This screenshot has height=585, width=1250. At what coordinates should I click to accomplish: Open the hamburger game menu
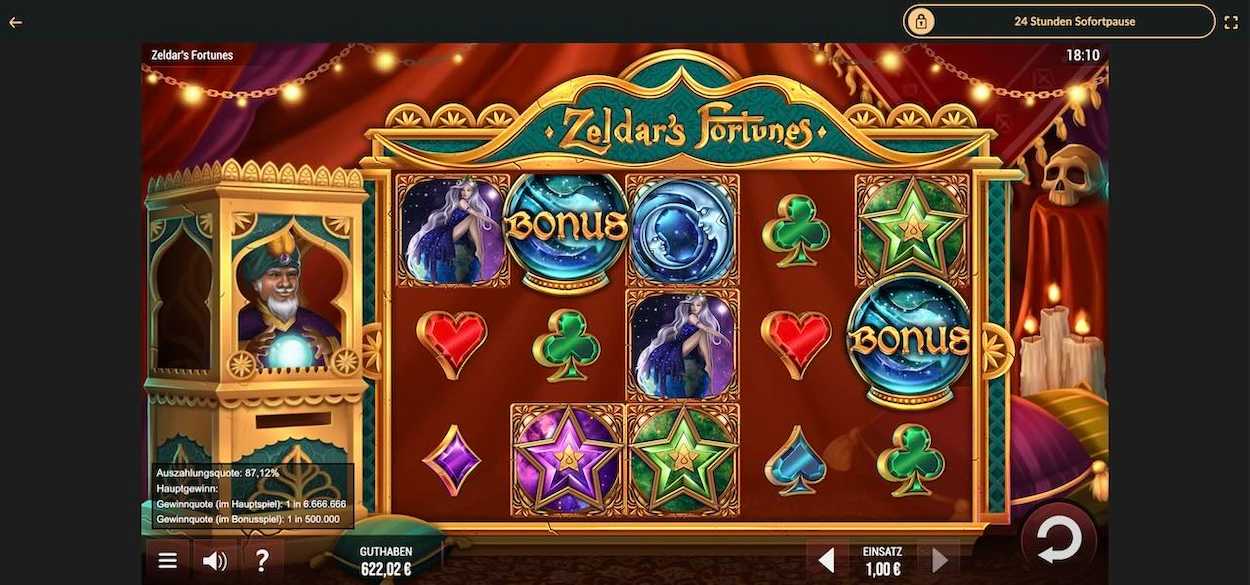point(168,561)
